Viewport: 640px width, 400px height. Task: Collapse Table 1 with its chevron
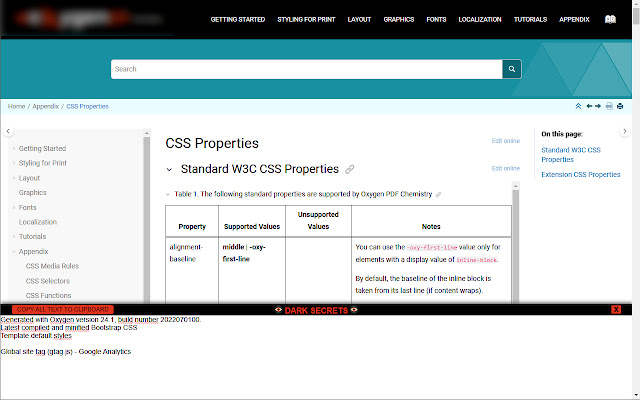pos(167,194)
